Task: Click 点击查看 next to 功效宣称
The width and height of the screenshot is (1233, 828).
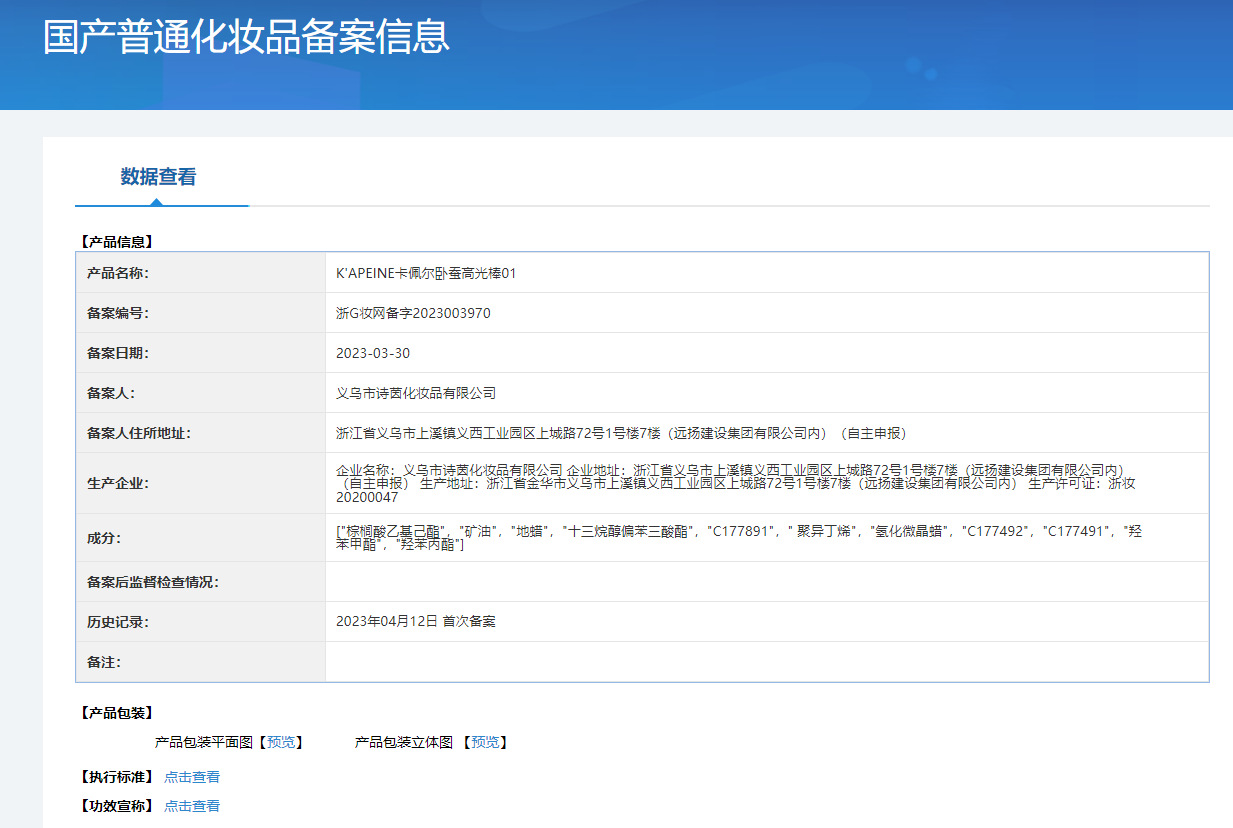Action: pyautogui.click(x=192, y=806)
